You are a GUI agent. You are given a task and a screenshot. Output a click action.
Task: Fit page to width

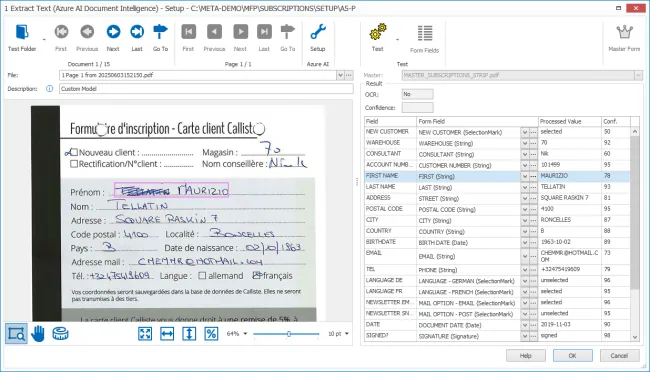tap(167, 333)
